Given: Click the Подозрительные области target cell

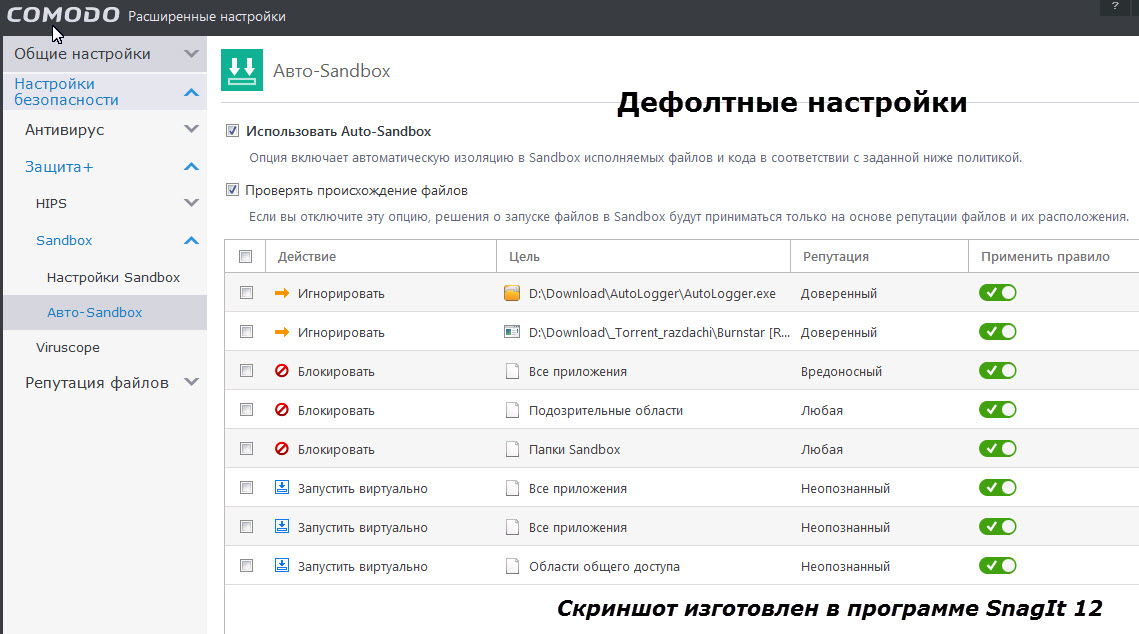Looking at the screenshot, I should pyautogui.click(x=606, y=410).
